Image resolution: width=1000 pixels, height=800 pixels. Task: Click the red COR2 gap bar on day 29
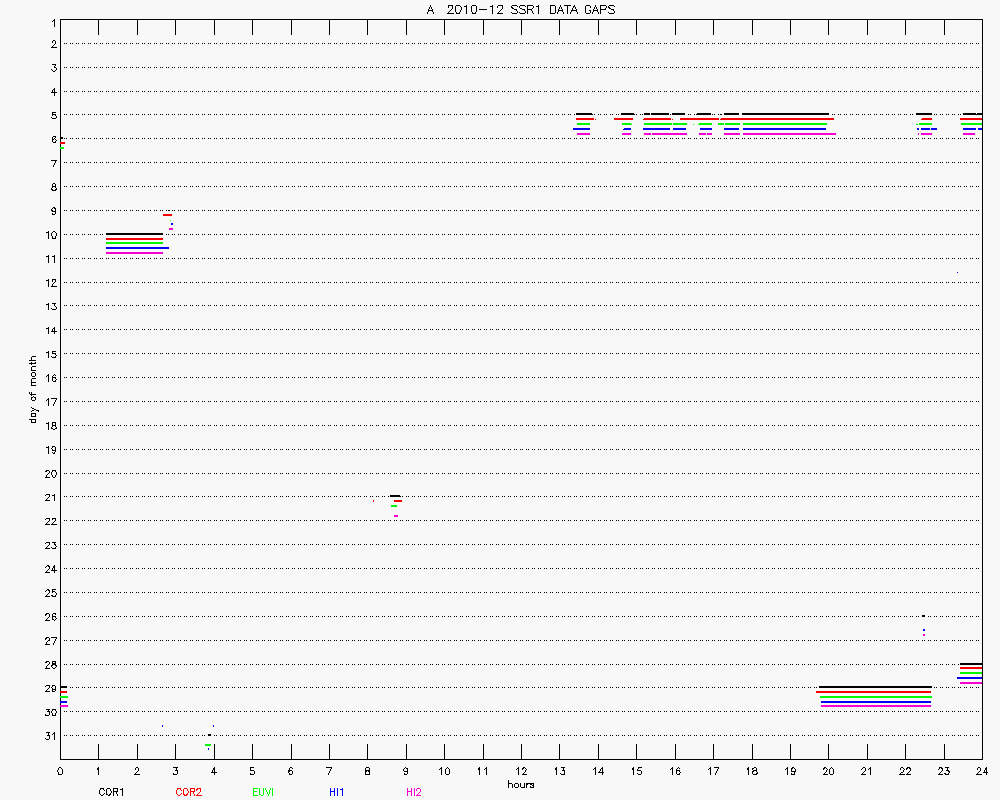coord(875,692)
